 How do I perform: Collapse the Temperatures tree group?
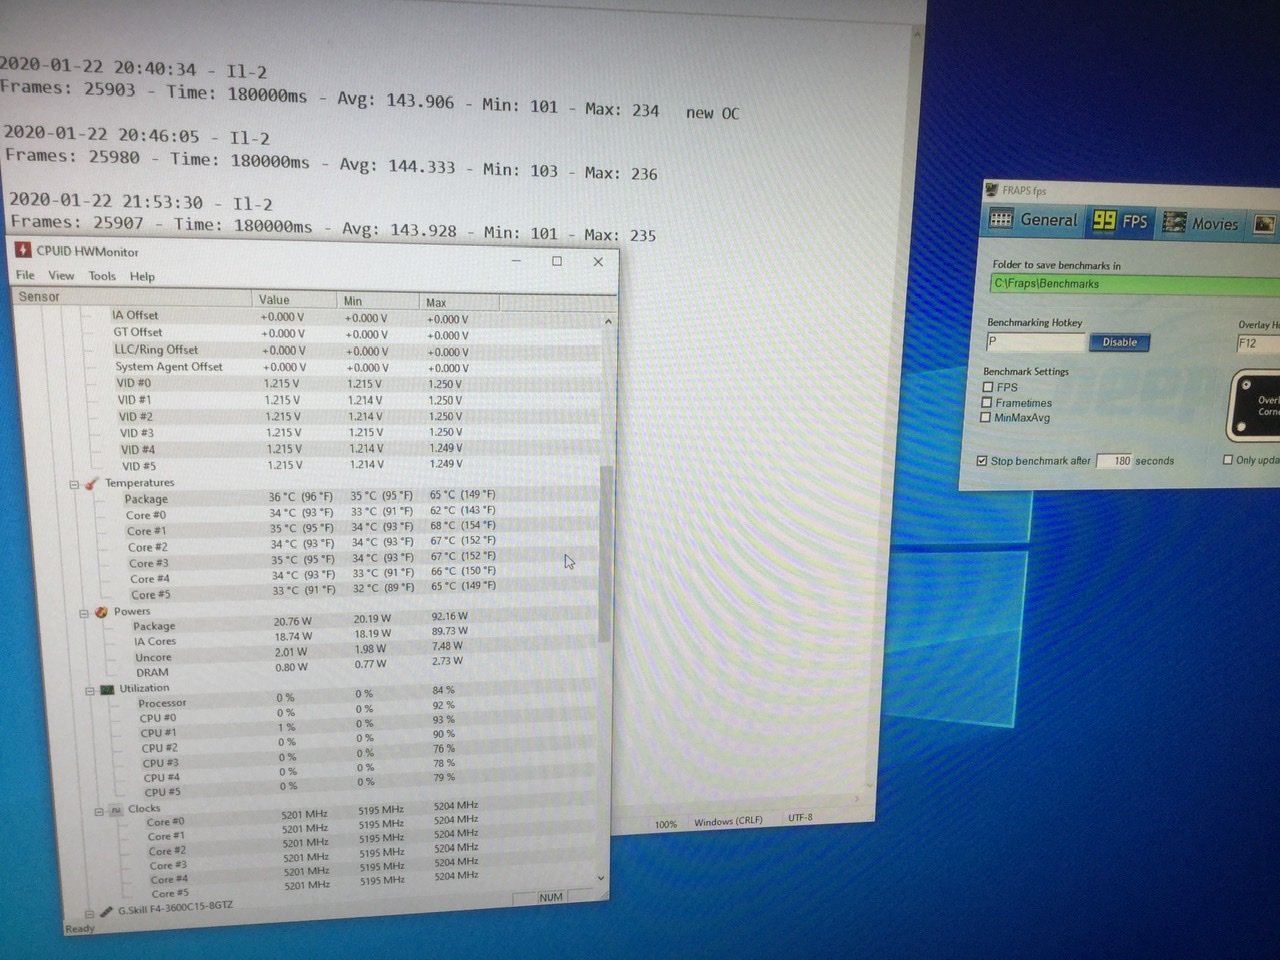tap(74, 484)
